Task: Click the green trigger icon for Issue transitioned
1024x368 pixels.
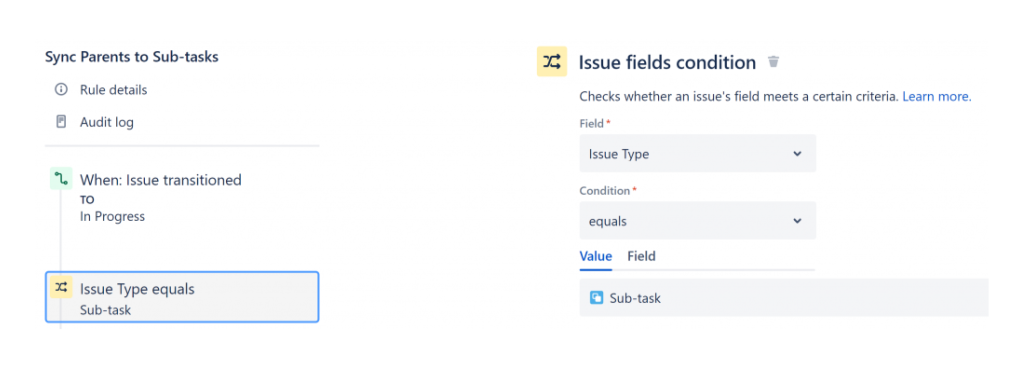Action: [x=61, y=179]
